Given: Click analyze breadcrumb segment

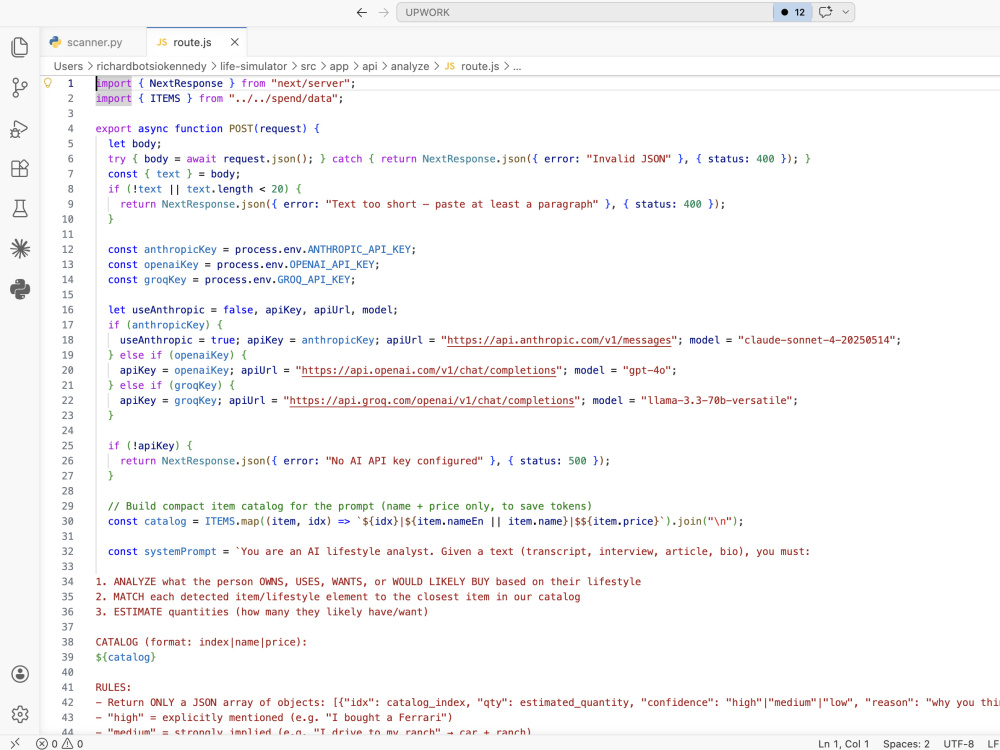Looking at the screenshot, I should [x=409, y=66].
